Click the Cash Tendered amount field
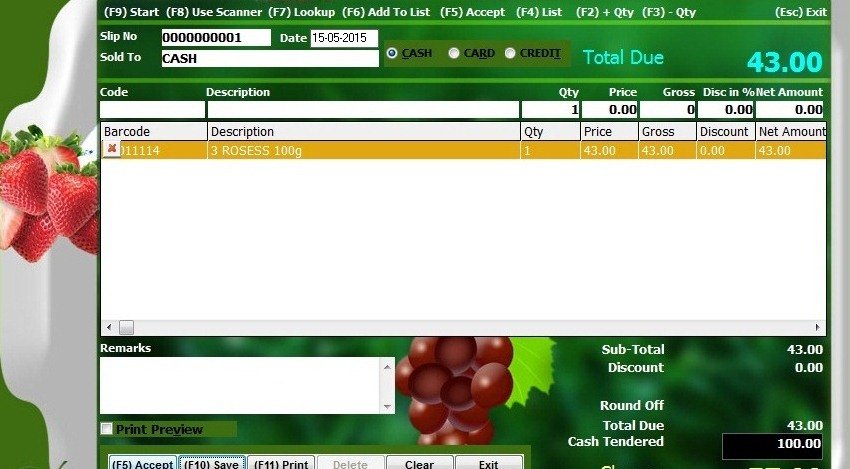This screenshot has width=850, height=469. pos(773,444)
